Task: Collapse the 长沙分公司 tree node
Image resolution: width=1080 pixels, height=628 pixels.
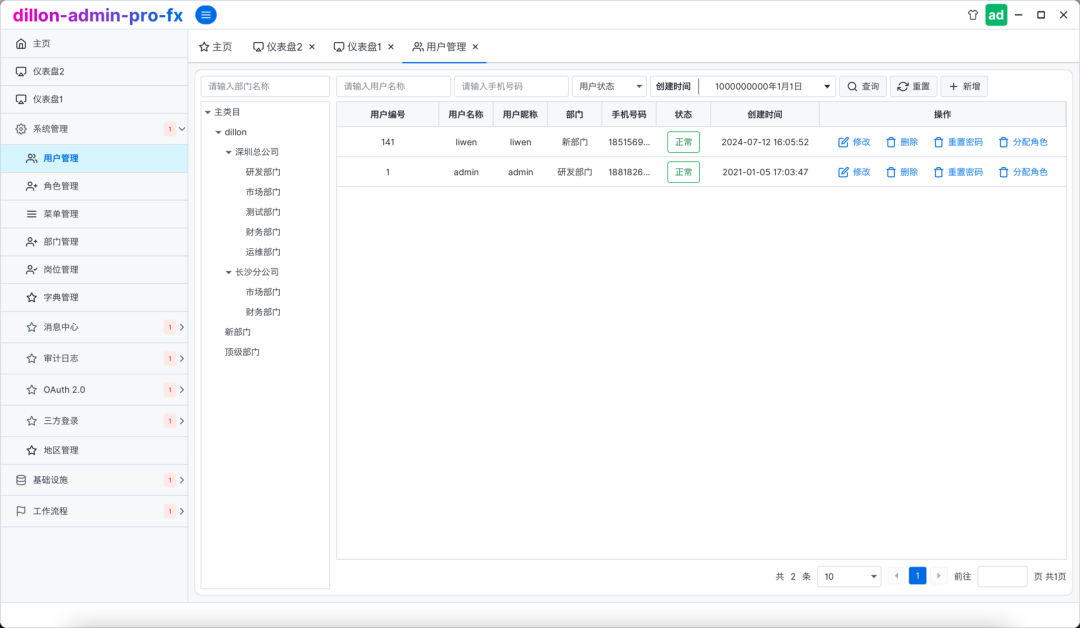Action: tap(228, 272)
